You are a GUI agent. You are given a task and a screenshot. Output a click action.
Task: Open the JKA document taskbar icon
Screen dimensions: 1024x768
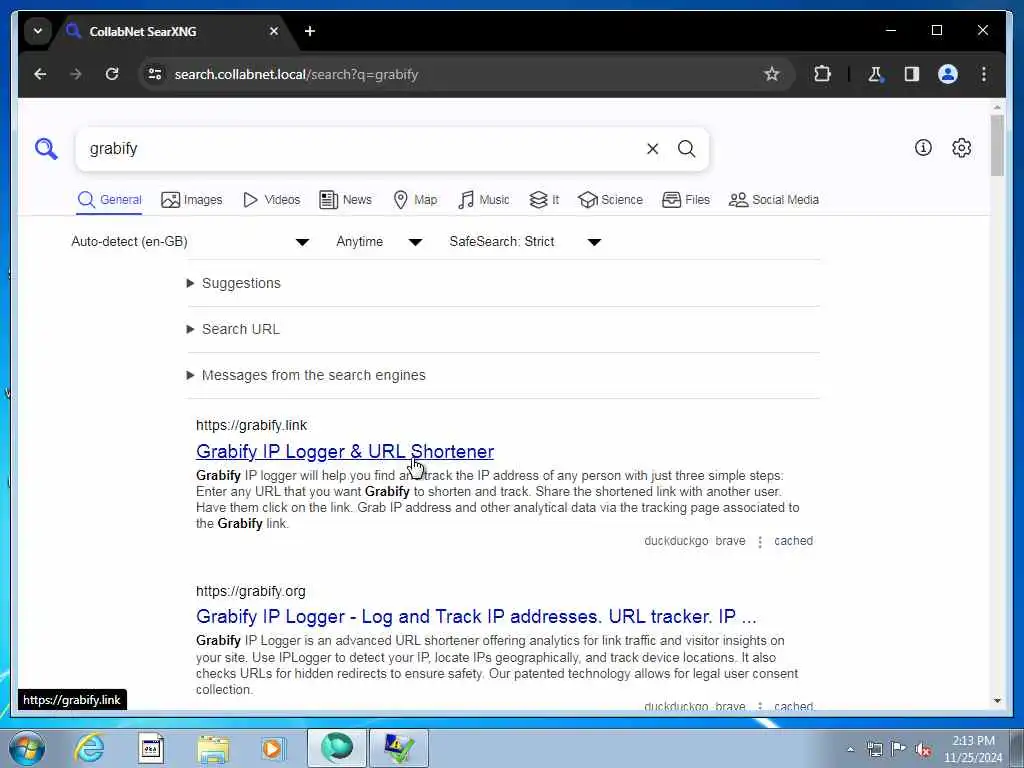151,748
